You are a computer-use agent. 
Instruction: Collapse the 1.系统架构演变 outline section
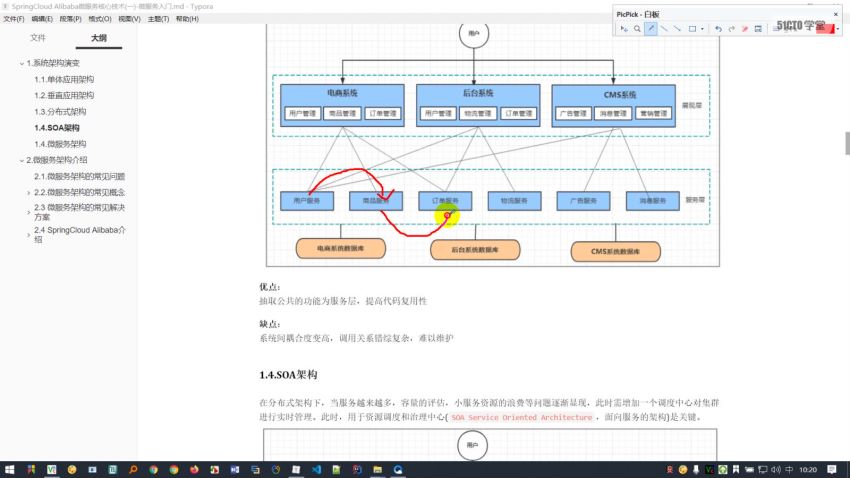coord(22,63)
